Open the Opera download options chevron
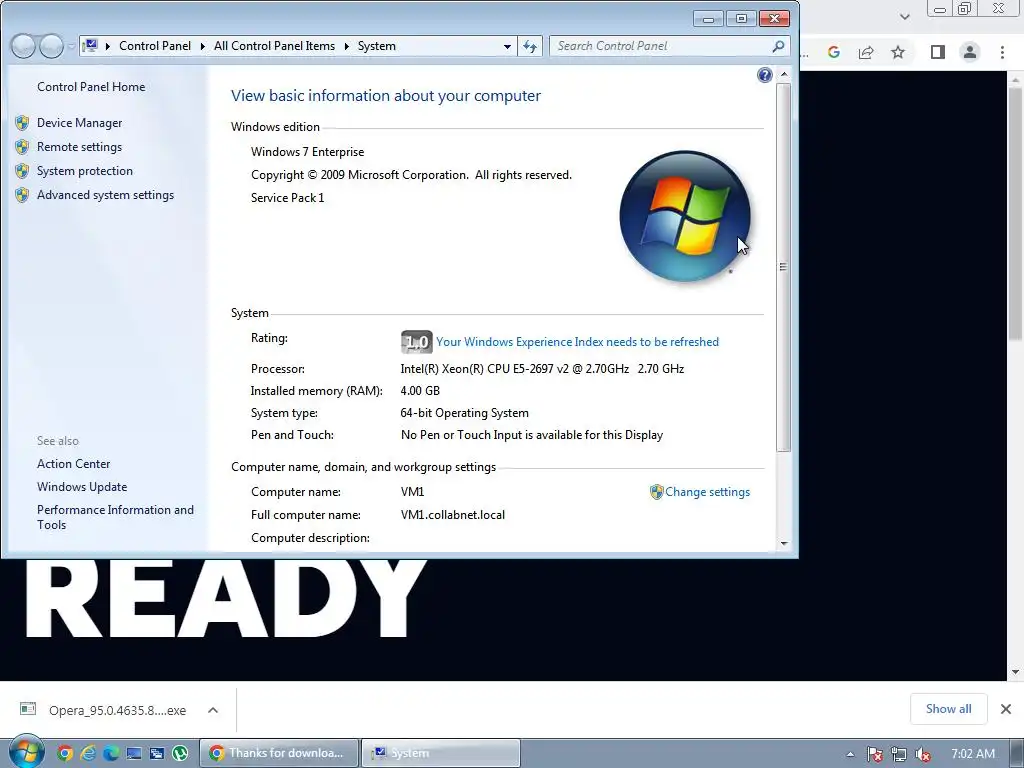Image resolution: width=1024 pixels, height=768 pixels. (213, 710)
